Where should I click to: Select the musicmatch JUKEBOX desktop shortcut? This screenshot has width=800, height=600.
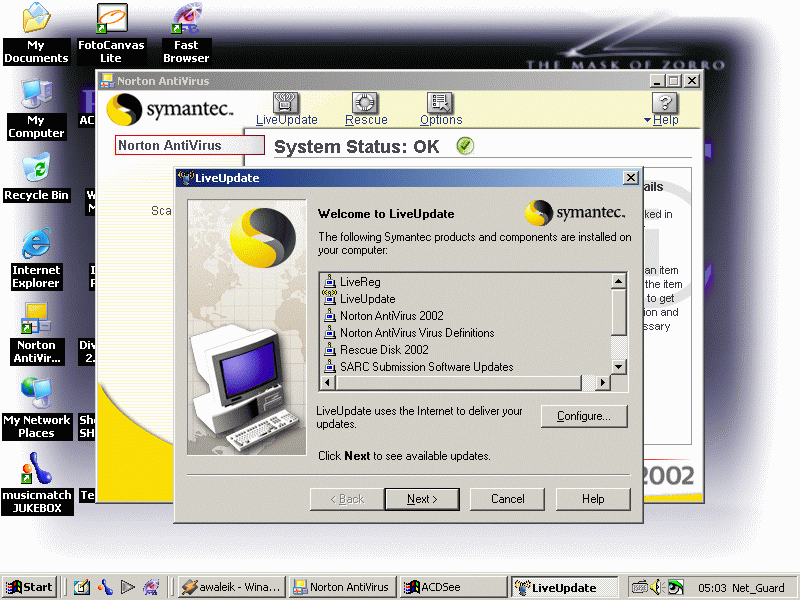[x=37, y=484]
